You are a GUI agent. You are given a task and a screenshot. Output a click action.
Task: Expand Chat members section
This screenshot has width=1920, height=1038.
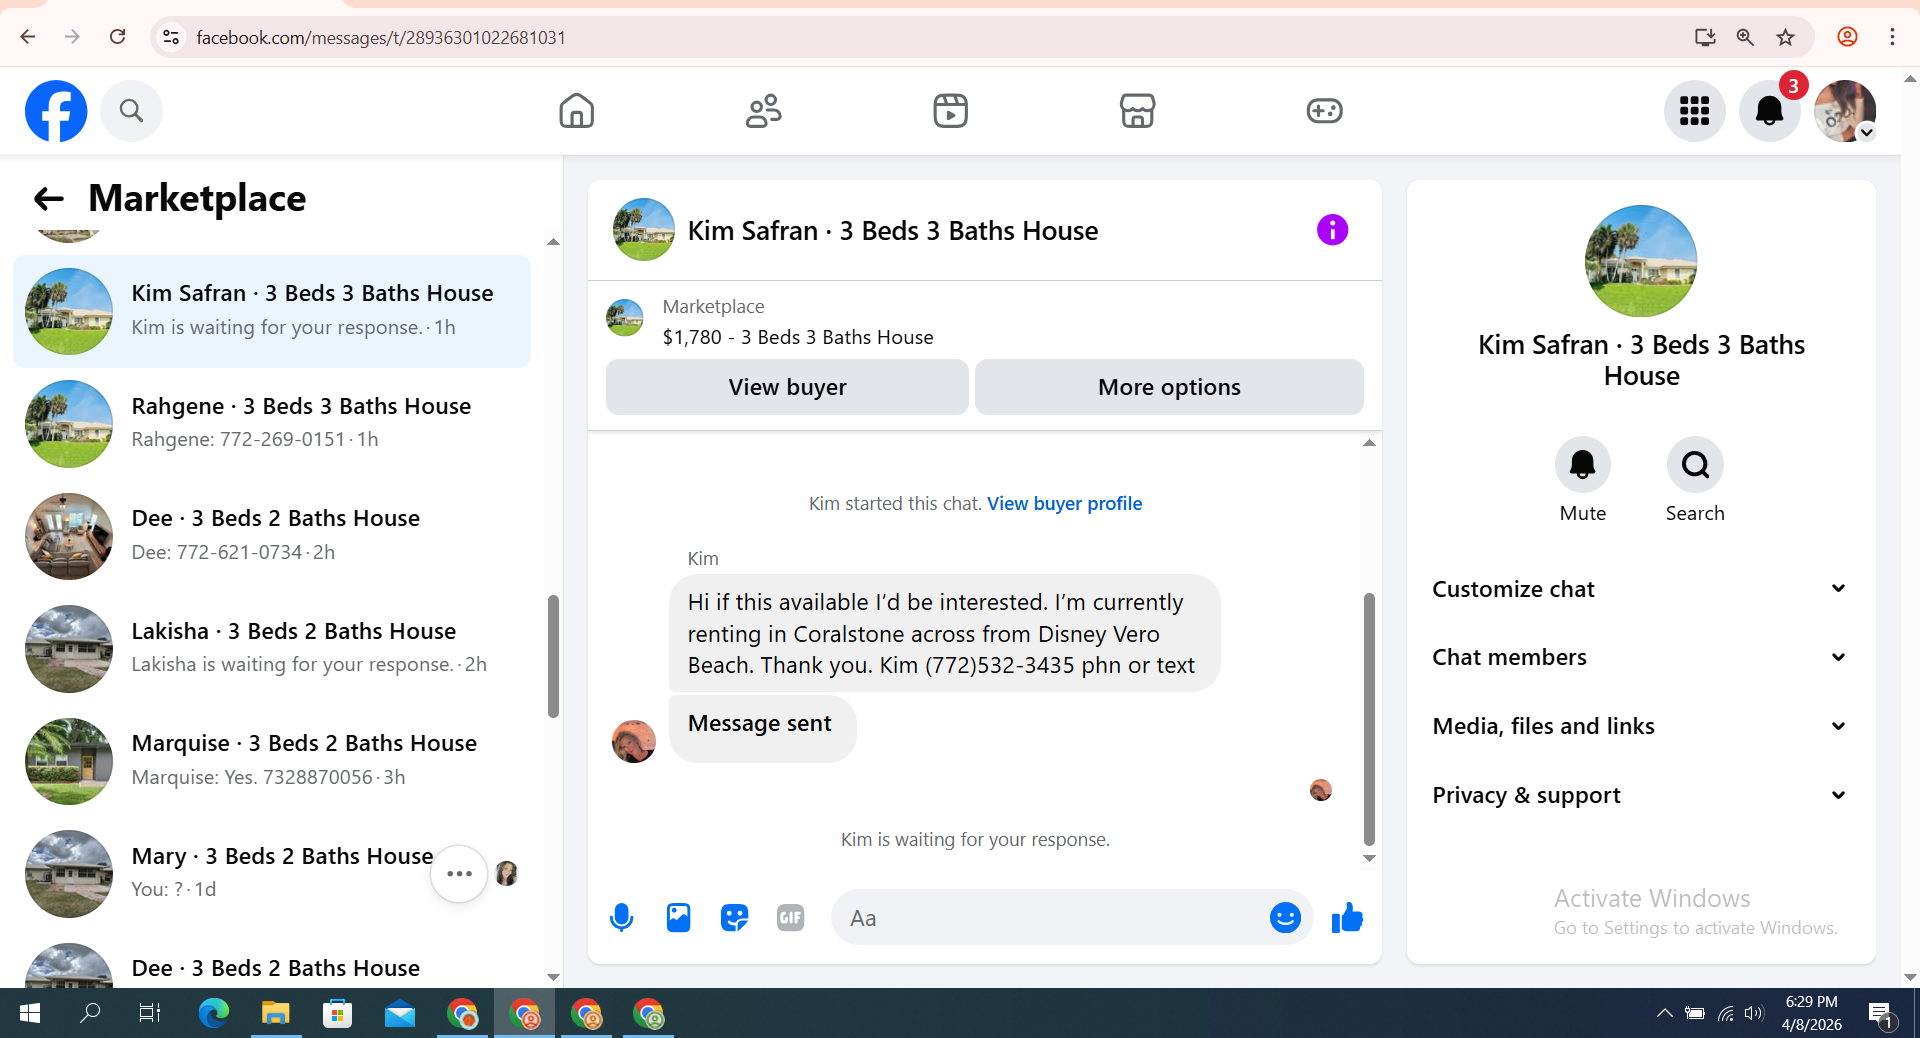pos(1640,657)
